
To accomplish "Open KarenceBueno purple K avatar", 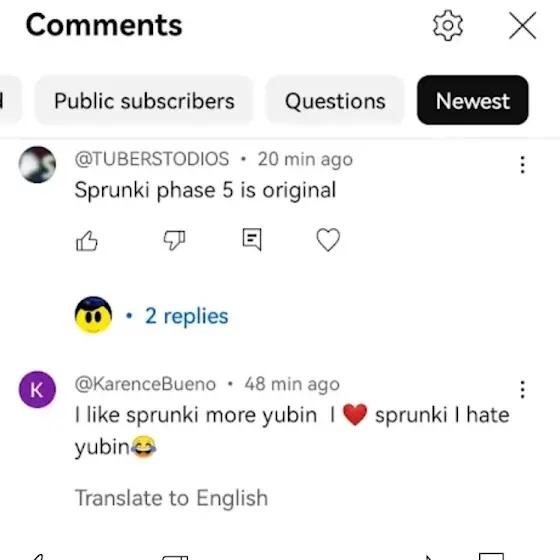I will pyautogui.click(x=37, y=390).
